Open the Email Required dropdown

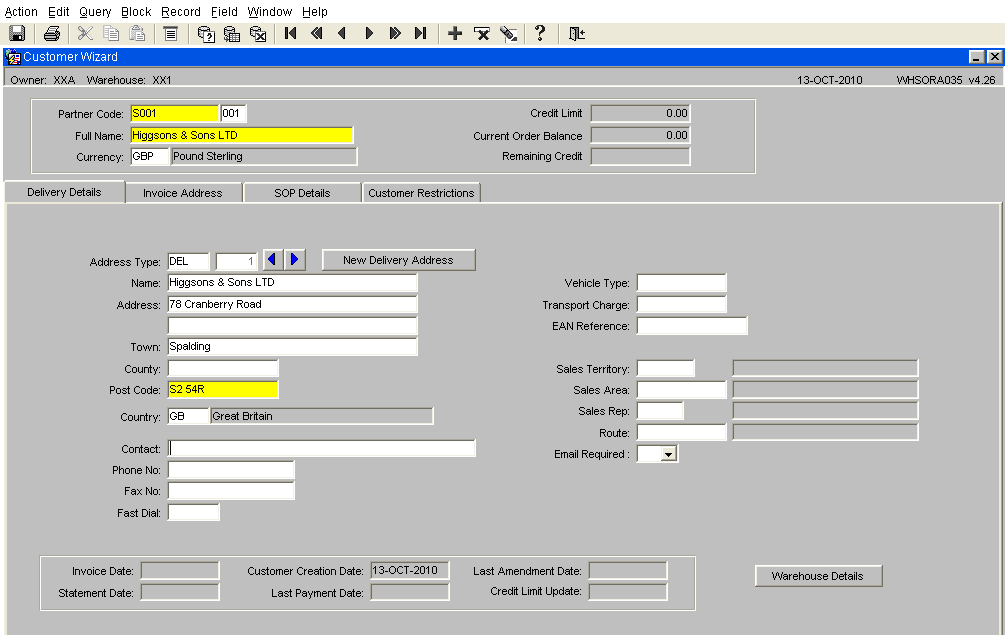point(669,454)
